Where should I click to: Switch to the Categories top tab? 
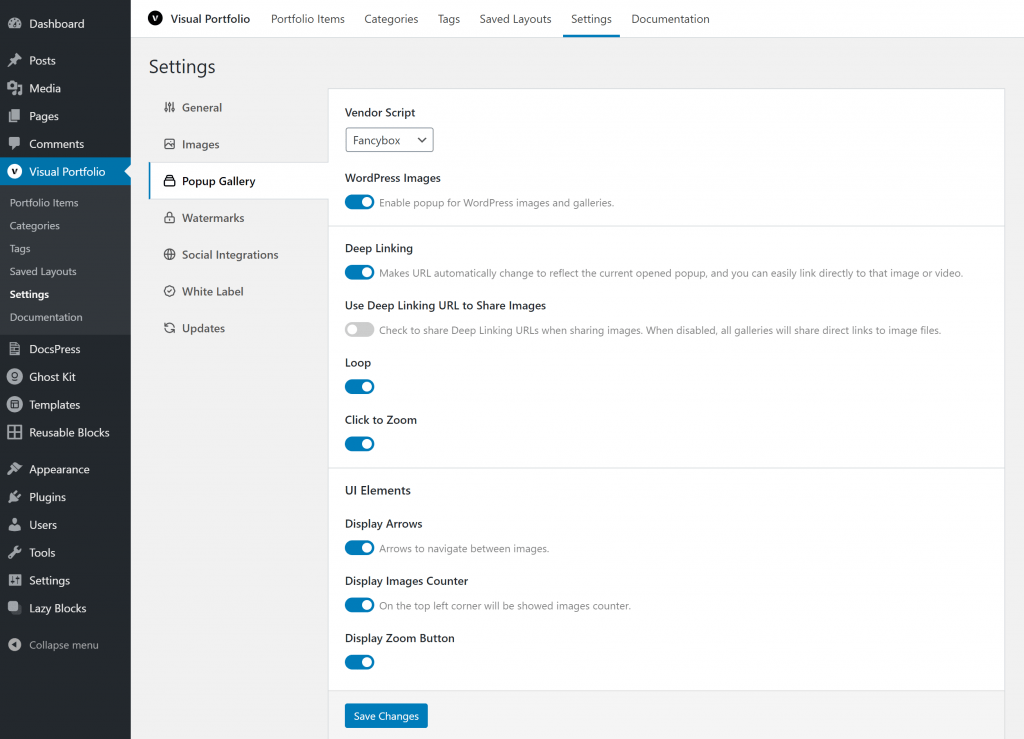pyautogui.click(x=391, y=19)
